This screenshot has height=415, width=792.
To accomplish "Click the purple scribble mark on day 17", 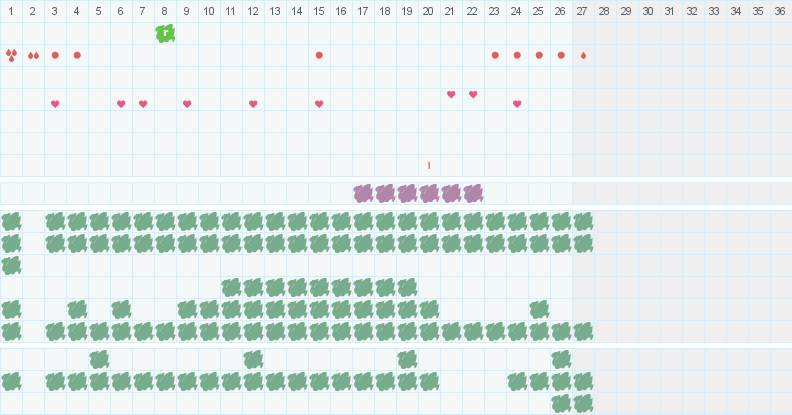I will tap(363, 193).
